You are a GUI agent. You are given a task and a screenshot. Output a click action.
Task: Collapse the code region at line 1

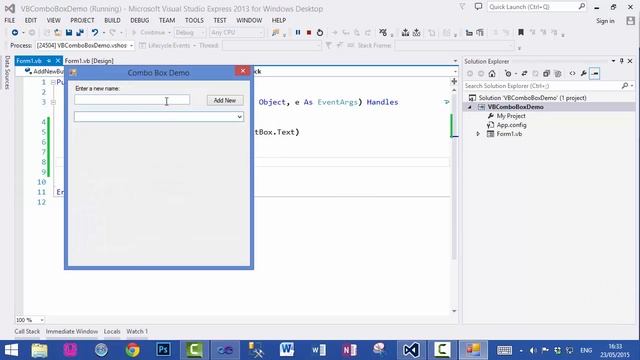pos(53,82)
